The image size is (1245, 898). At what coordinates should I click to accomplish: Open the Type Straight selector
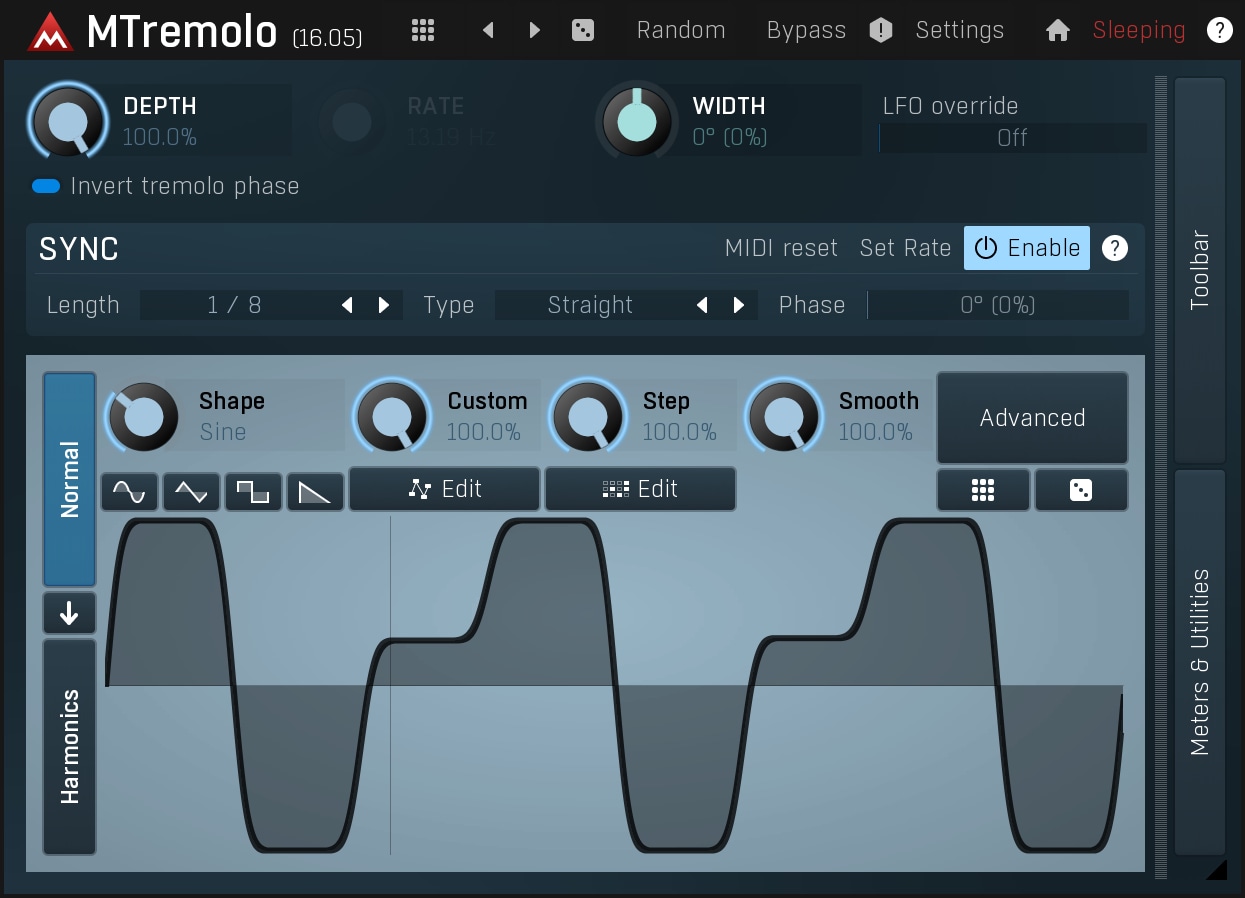(590, 305)
